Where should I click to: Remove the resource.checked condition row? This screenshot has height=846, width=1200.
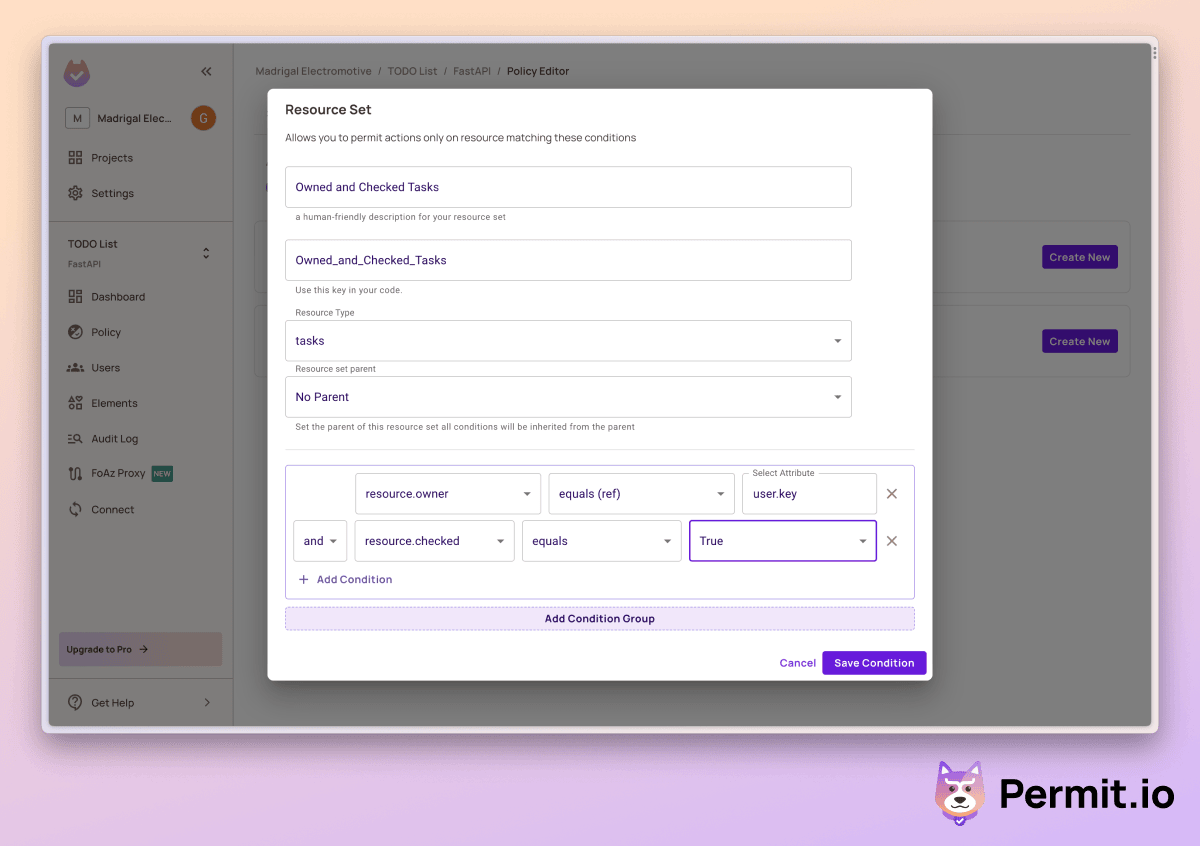point(892,541)
